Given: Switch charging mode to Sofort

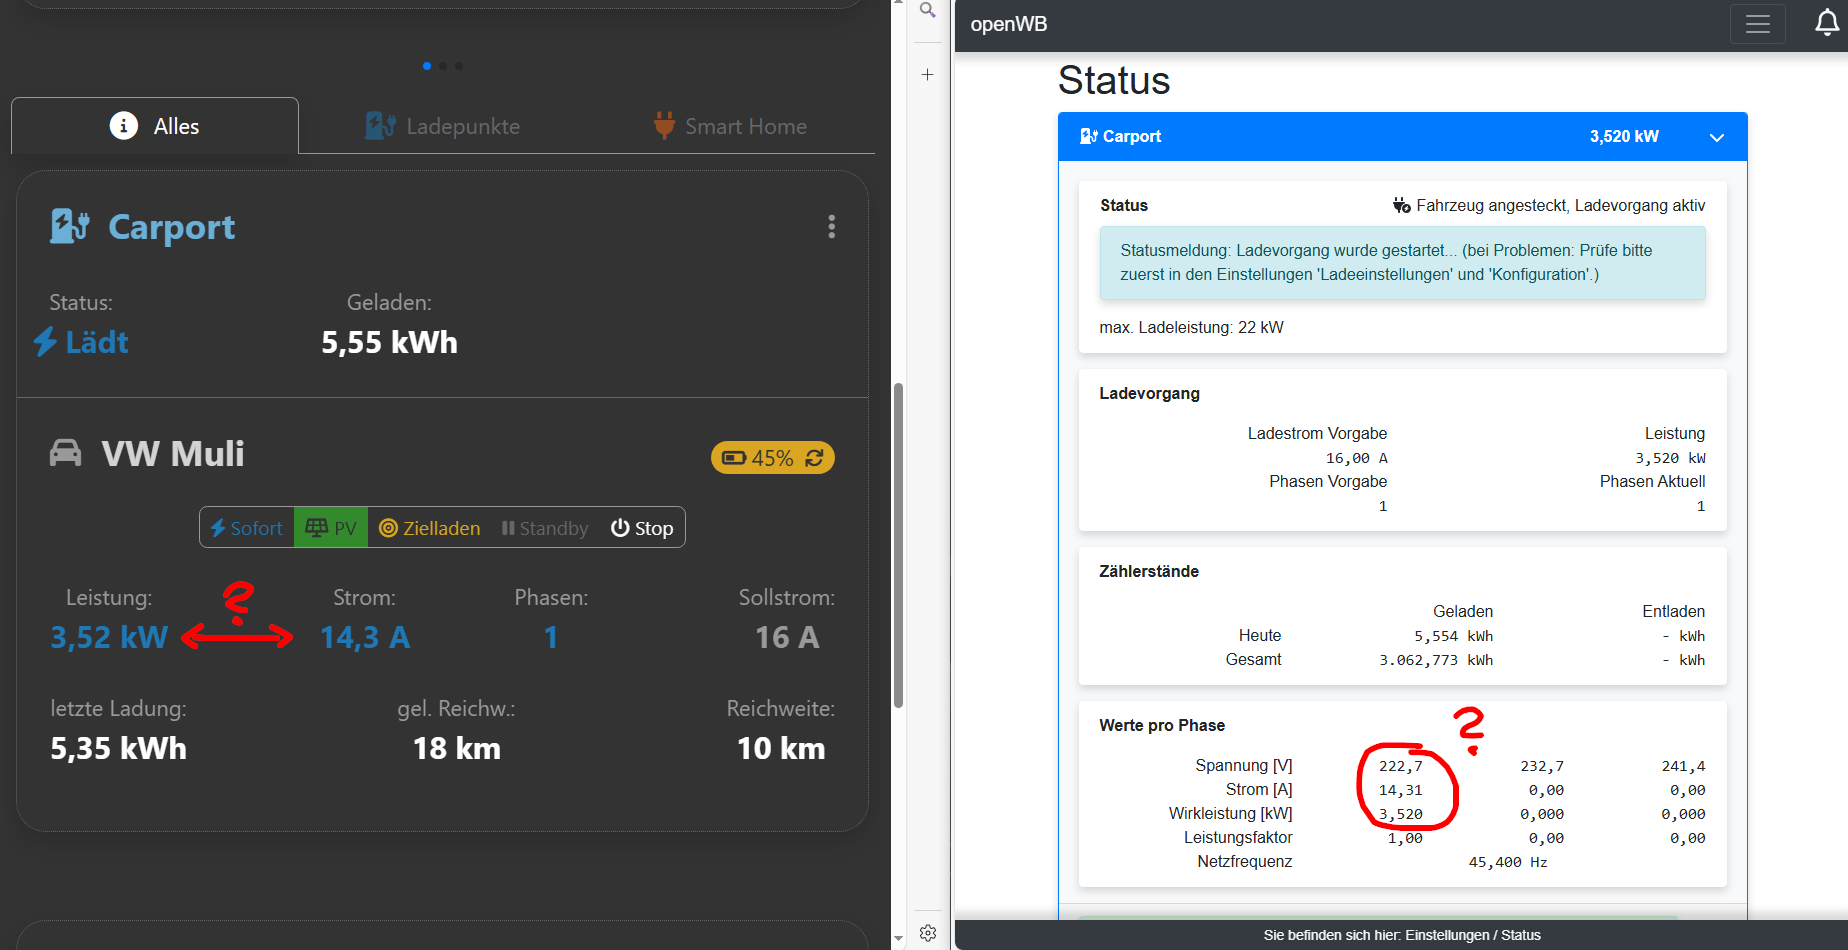Looking at the screenshot, I should 245,527.
